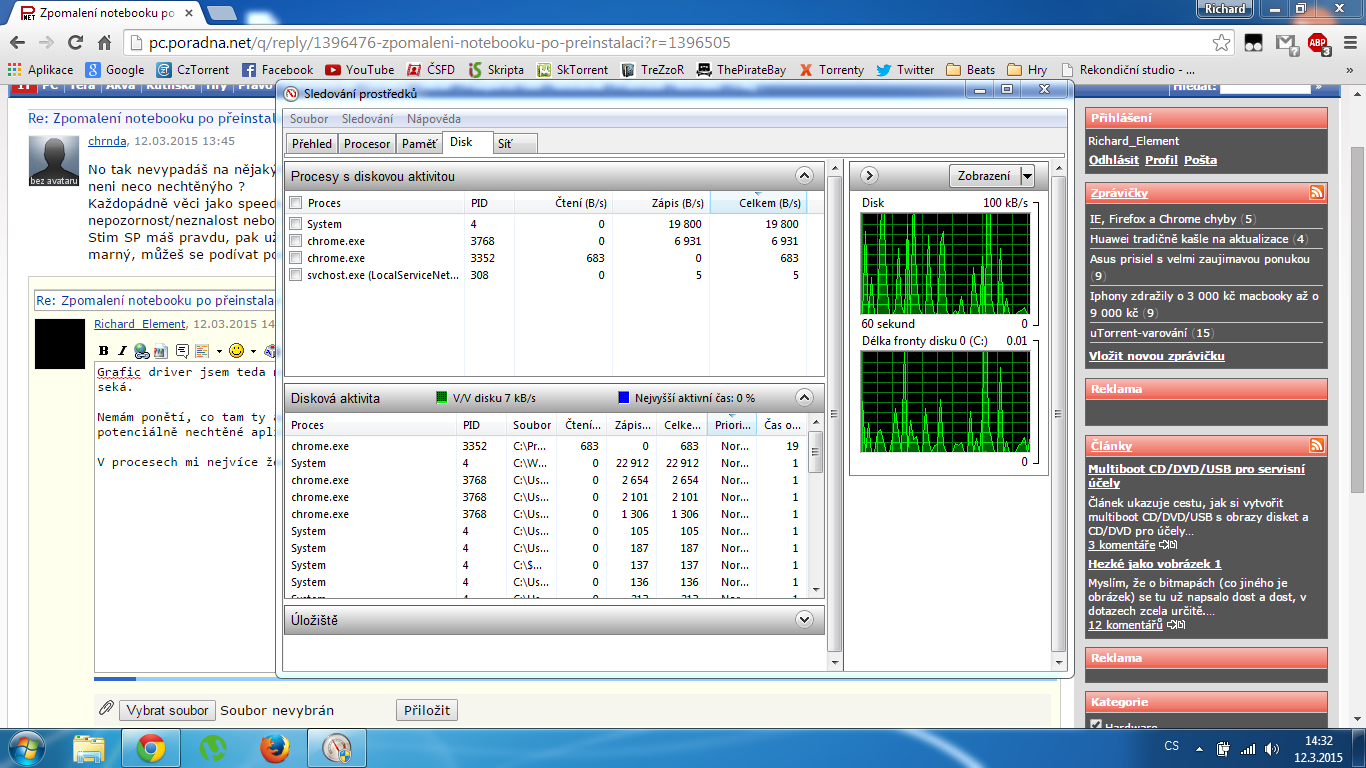Click the chrnda username link

pyautogui.click(x=107, y=142)
